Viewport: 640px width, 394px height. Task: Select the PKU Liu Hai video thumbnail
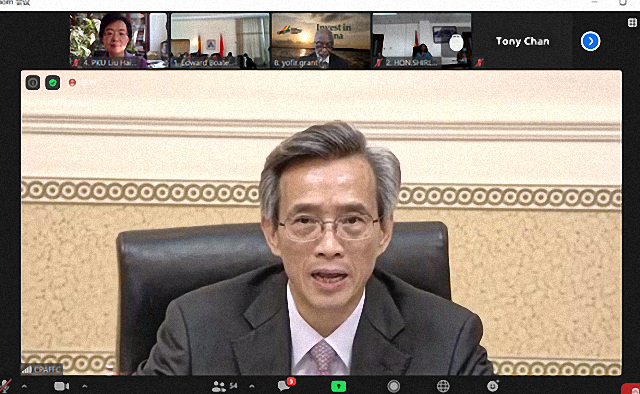118,40
